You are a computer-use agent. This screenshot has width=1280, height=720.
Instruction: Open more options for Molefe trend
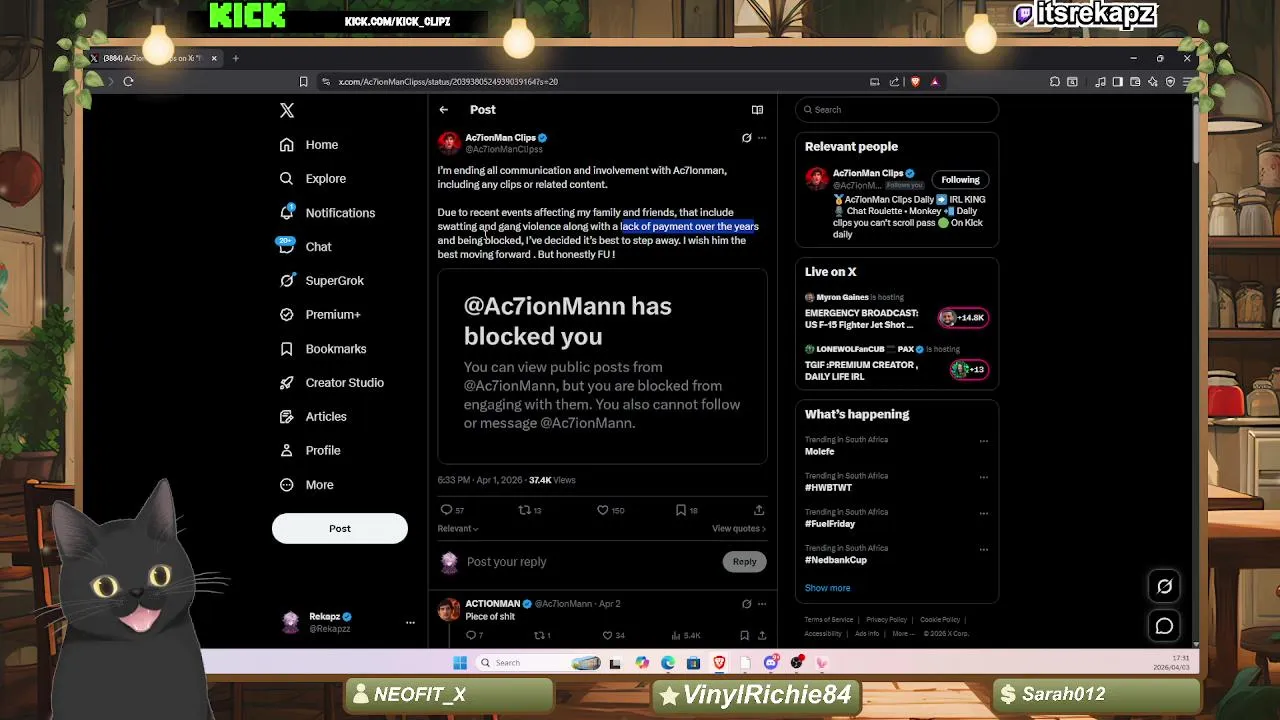[984, 441]
